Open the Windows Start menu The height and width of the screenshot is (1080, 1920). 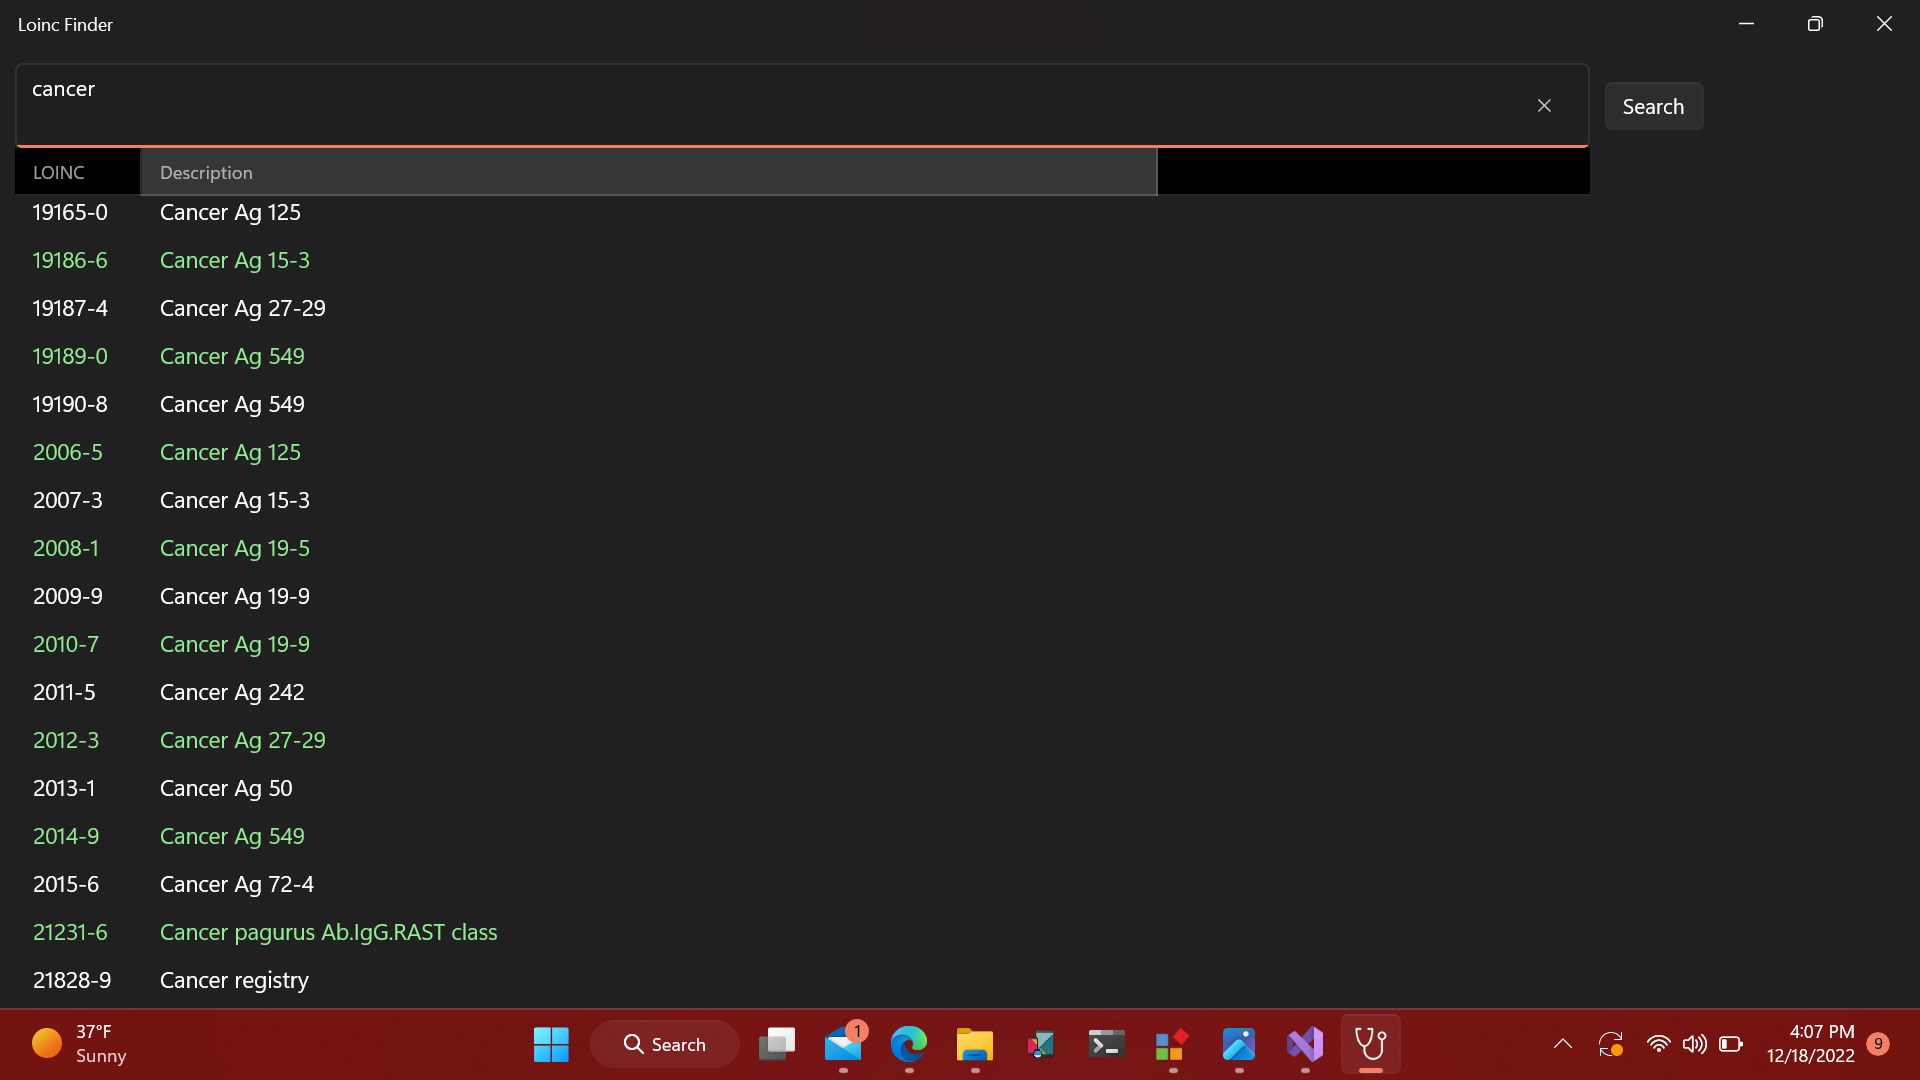tap(551, 1044)
